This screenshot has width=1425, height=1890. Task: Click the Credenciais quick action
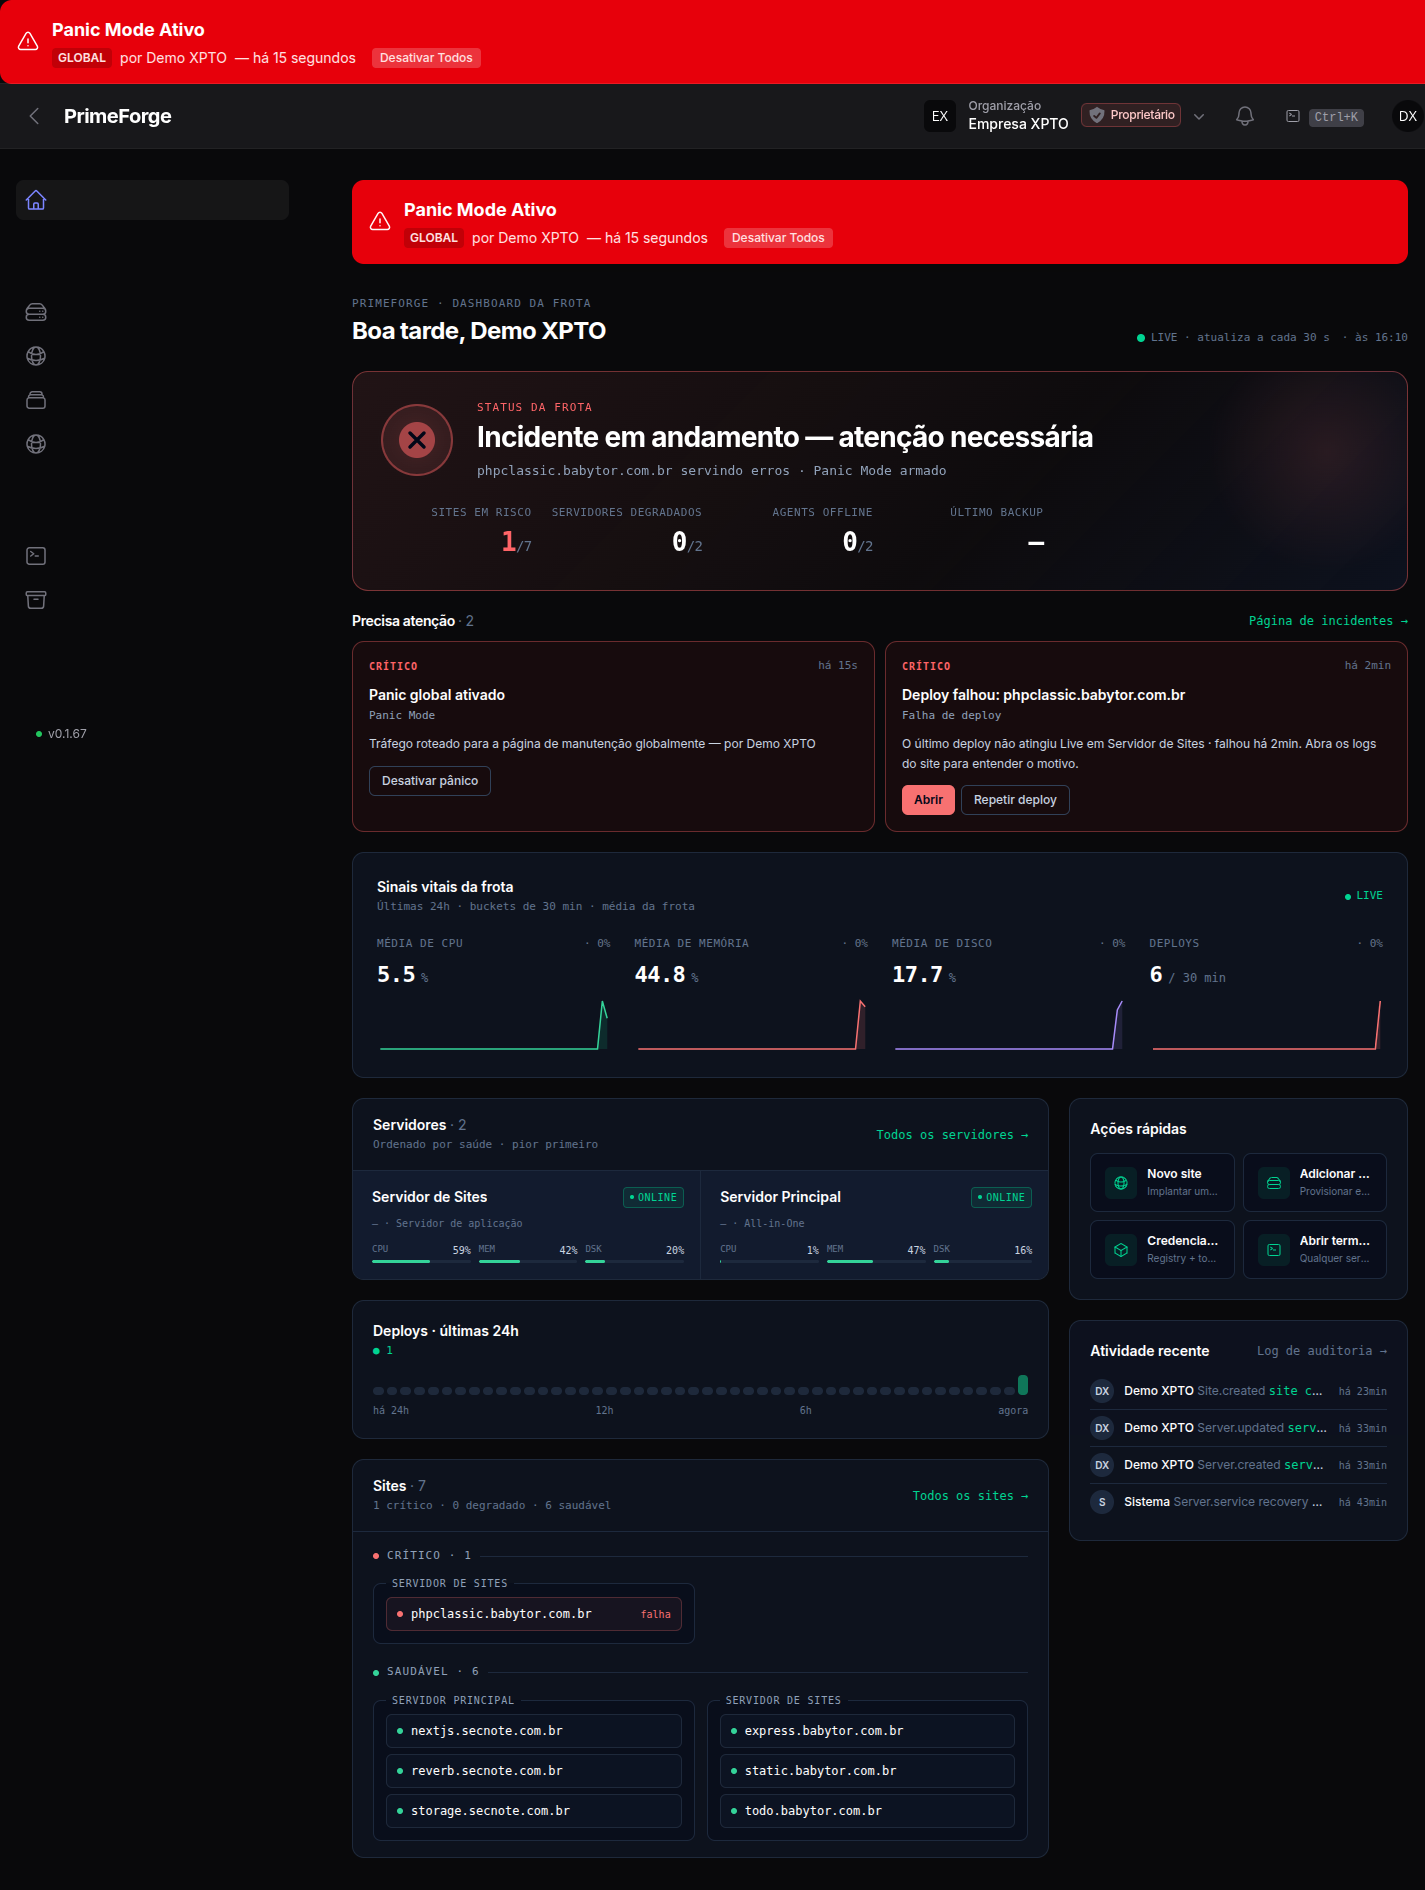[1162, 1249]
